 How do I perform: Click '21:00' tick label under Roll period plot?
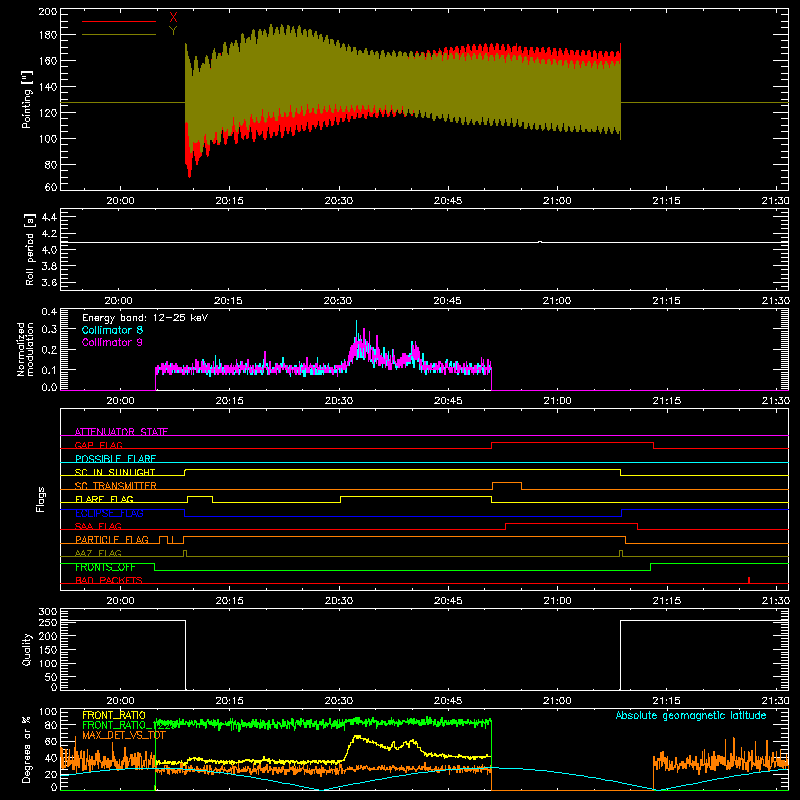557,301
